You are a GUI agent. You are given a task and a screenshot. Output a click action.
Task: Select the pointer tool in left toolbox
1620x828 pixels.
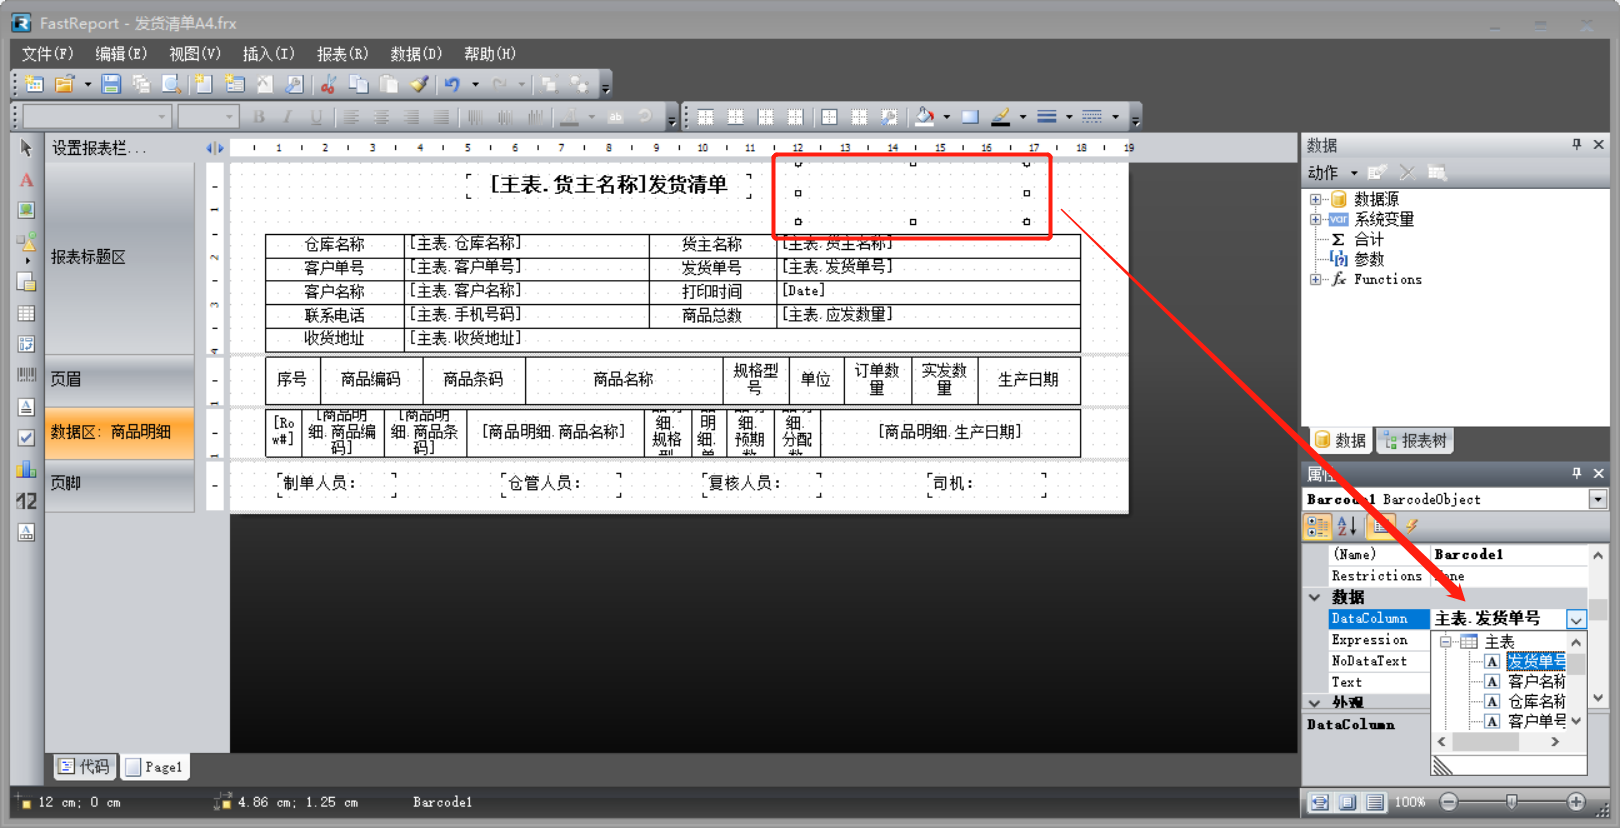(26, 148)
